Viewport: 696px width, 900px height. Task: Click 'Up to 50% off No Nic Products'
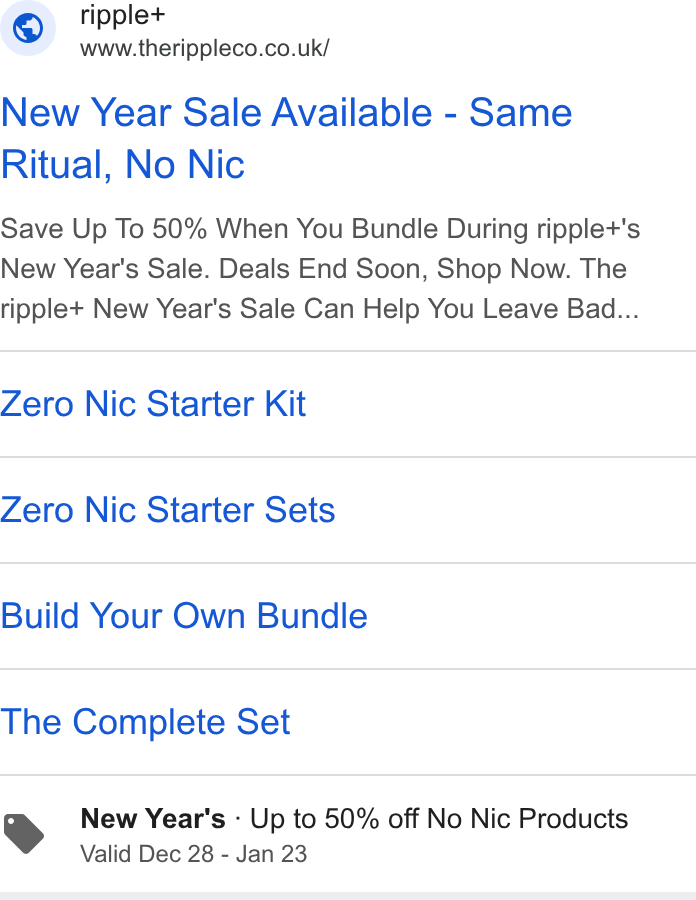(x=439, y=819)
